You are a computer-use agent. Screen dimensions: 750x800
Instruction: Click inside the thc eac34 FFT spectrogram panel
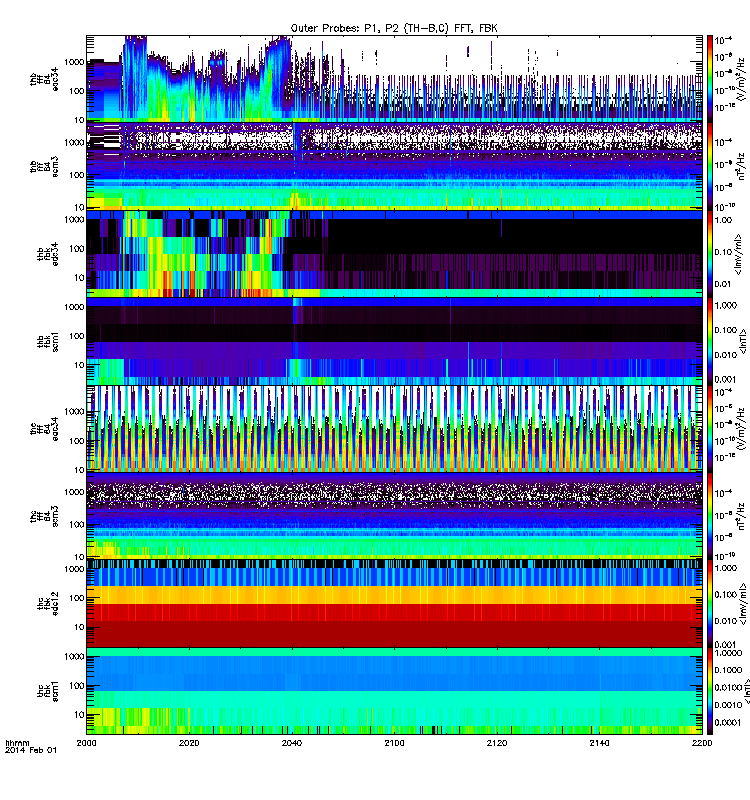(x=394, y=429)
